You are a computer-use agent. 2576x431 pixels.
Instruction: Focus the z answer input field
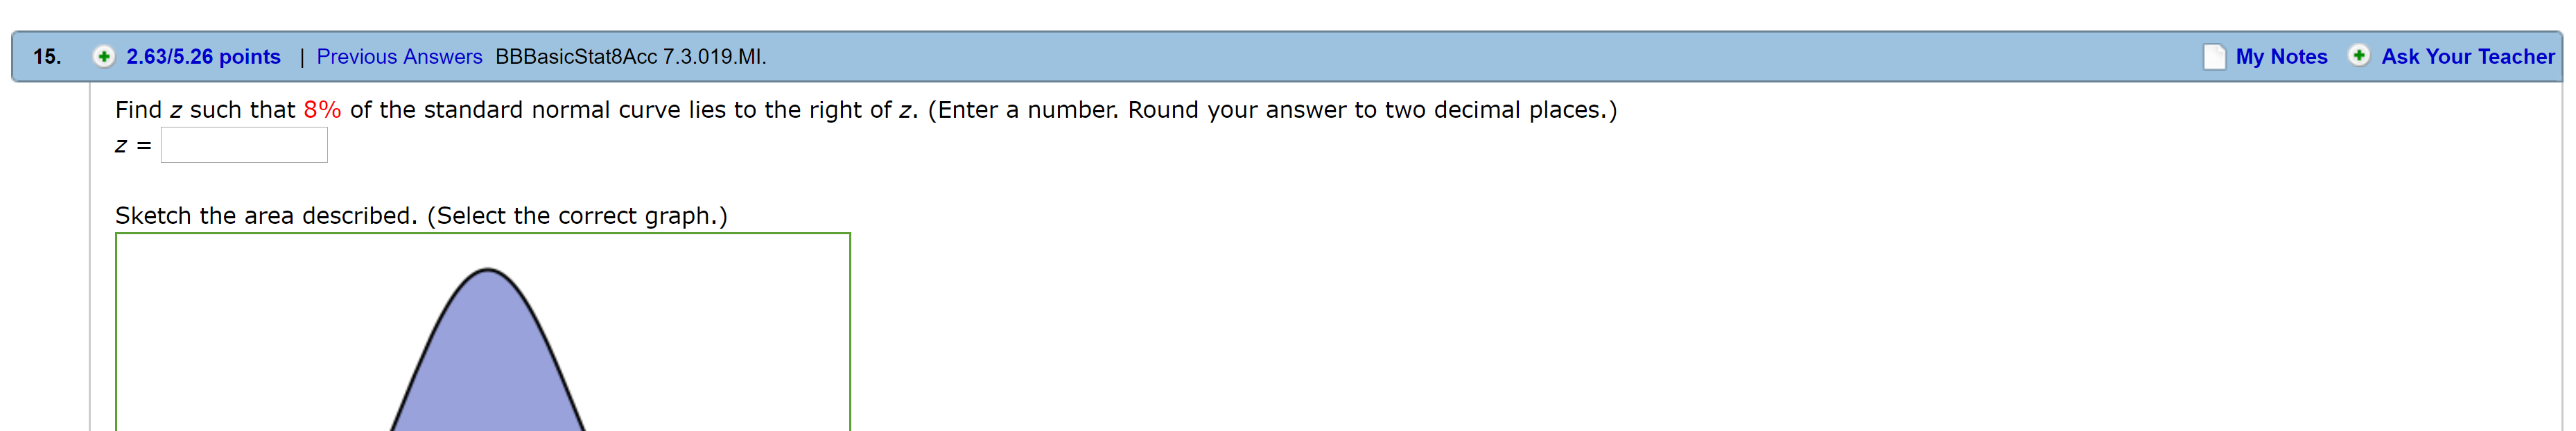click(244, 145)
